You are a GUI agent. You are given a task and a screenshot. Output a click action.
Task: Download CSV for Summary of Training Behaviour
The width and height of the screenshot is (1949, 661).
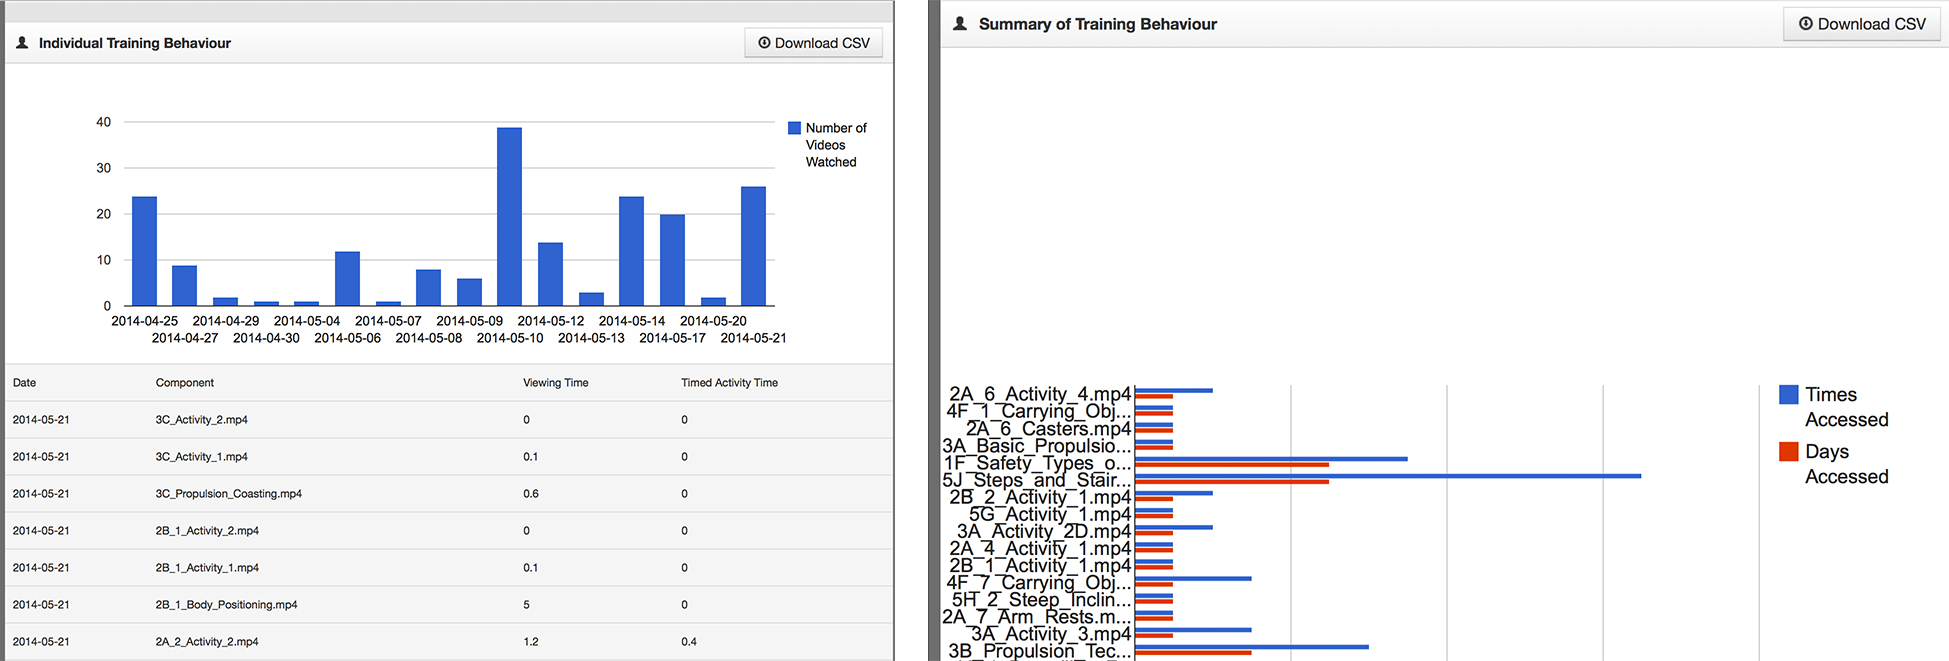click(x=1861, y=24)
